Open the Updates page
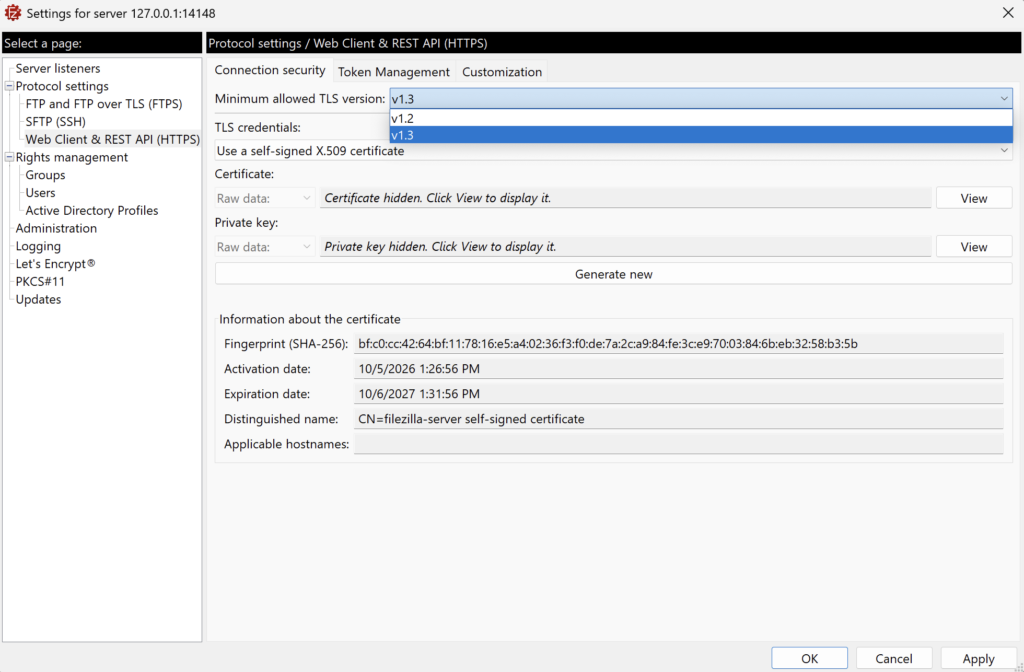 click(38, 300)
